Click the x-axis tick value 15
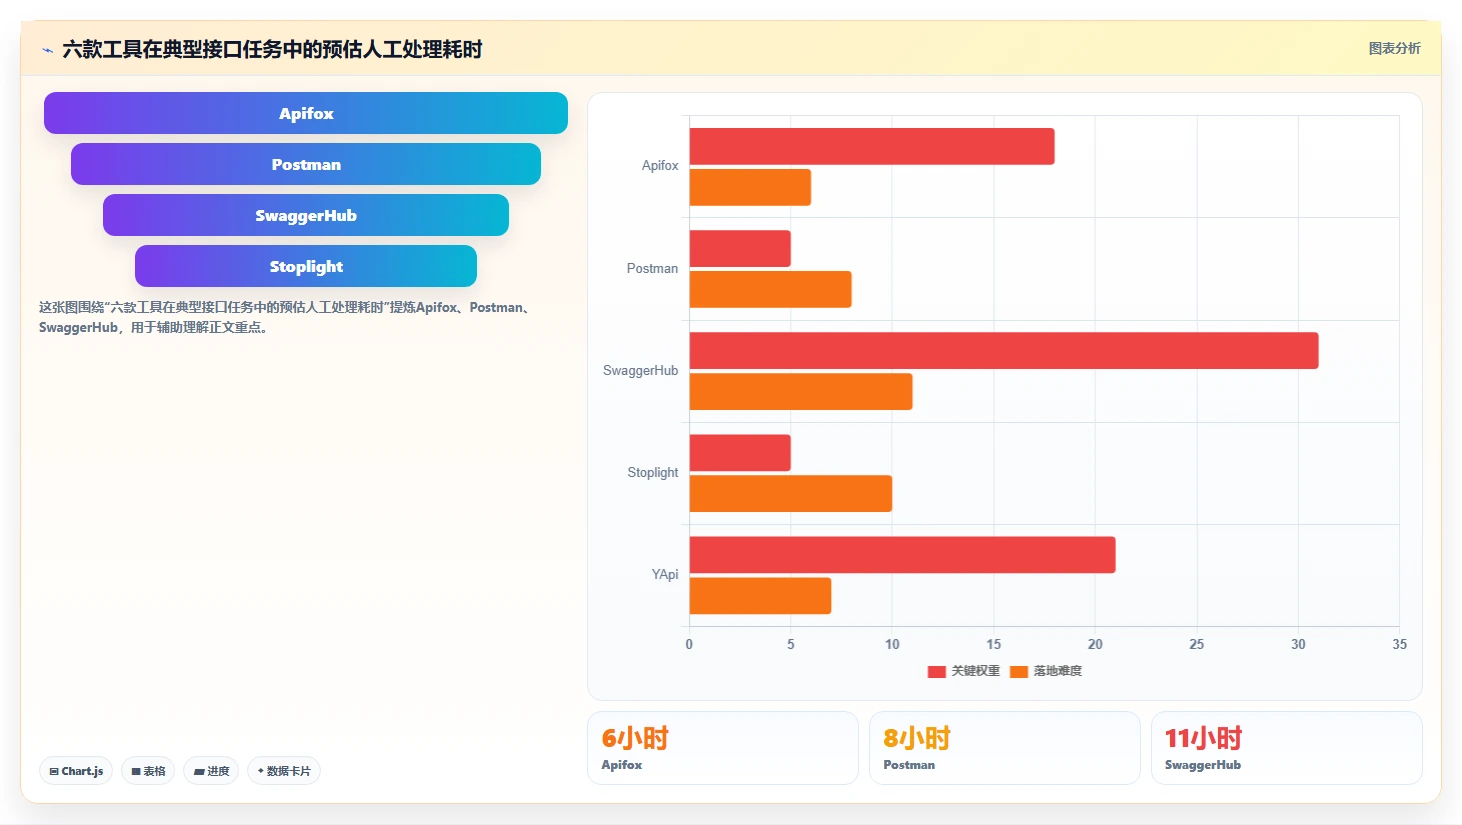This screenshot has height=825, width=1462. click(x=994, y=644)
